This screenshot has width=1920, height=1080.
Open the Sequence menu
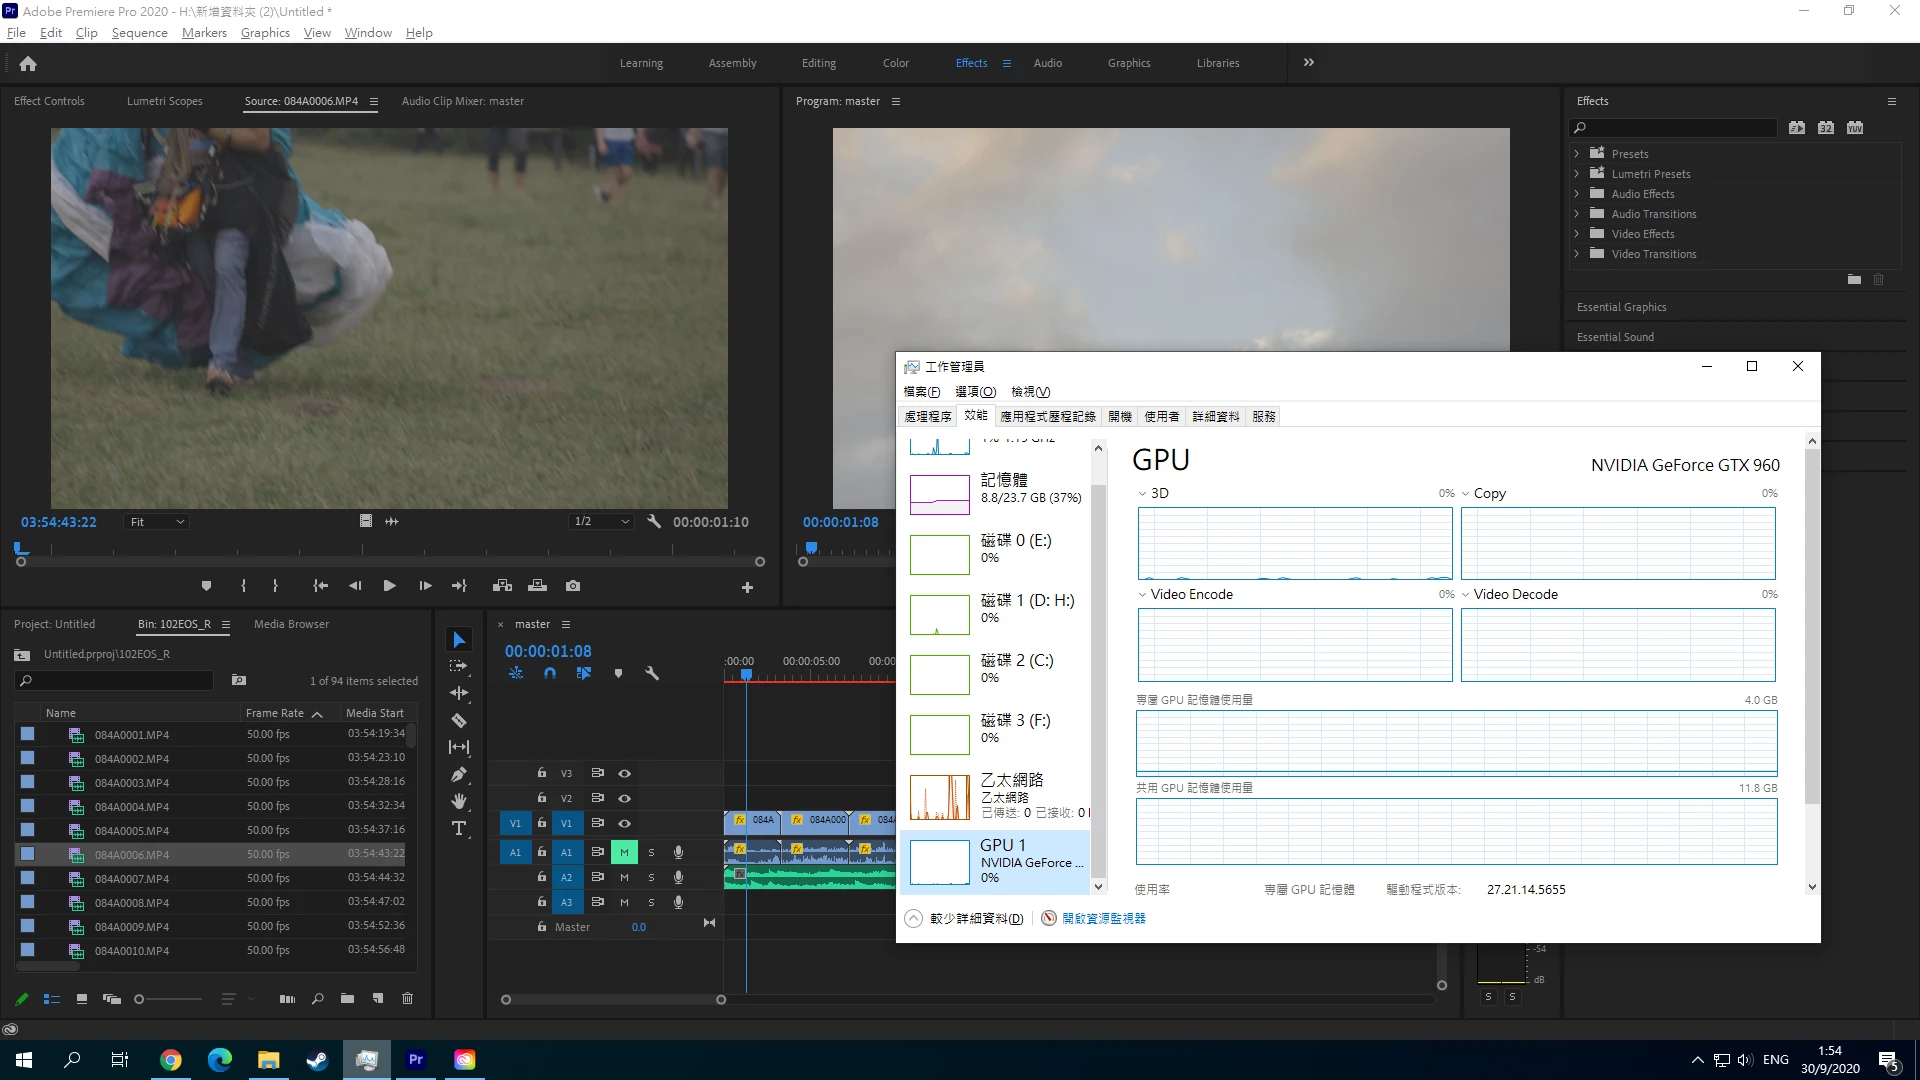coord(139,32)
